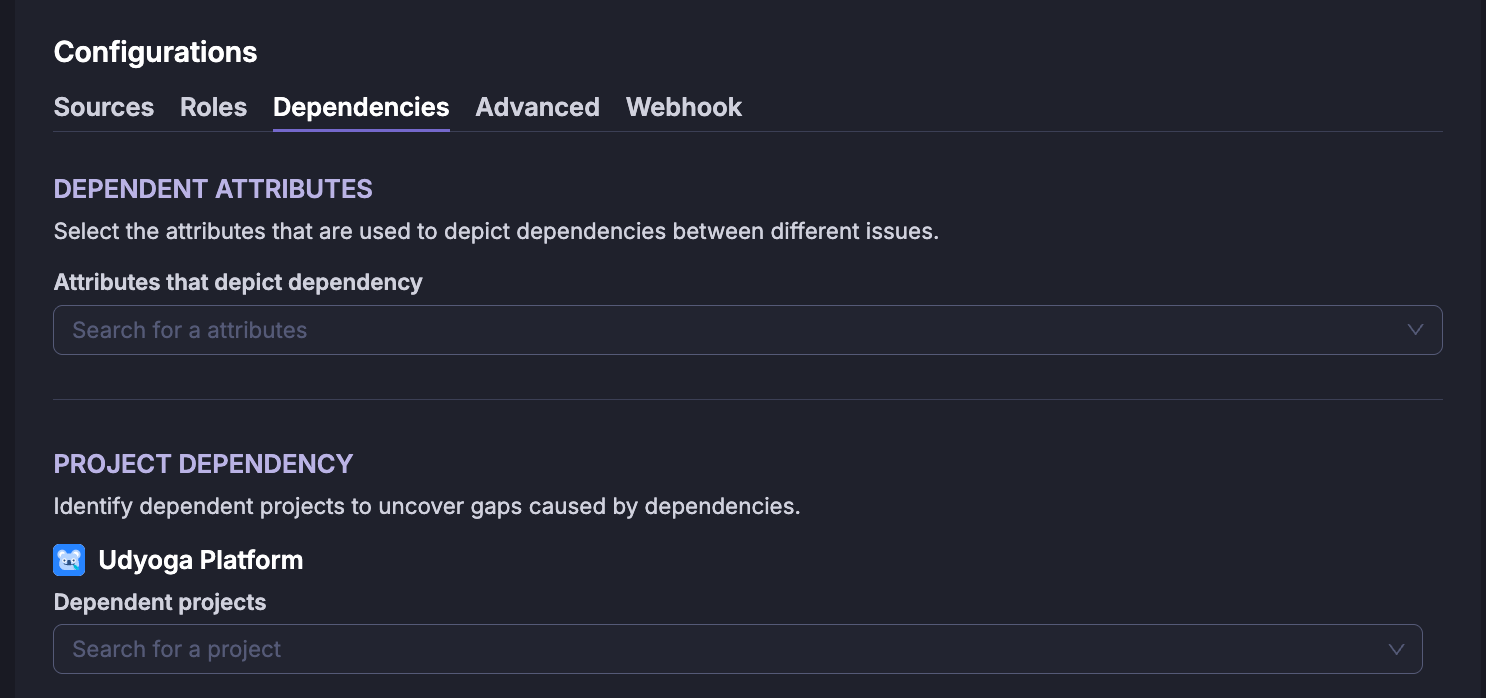
Task: Expand the attributes dropdown chevron
Action: coord(1415,330)
